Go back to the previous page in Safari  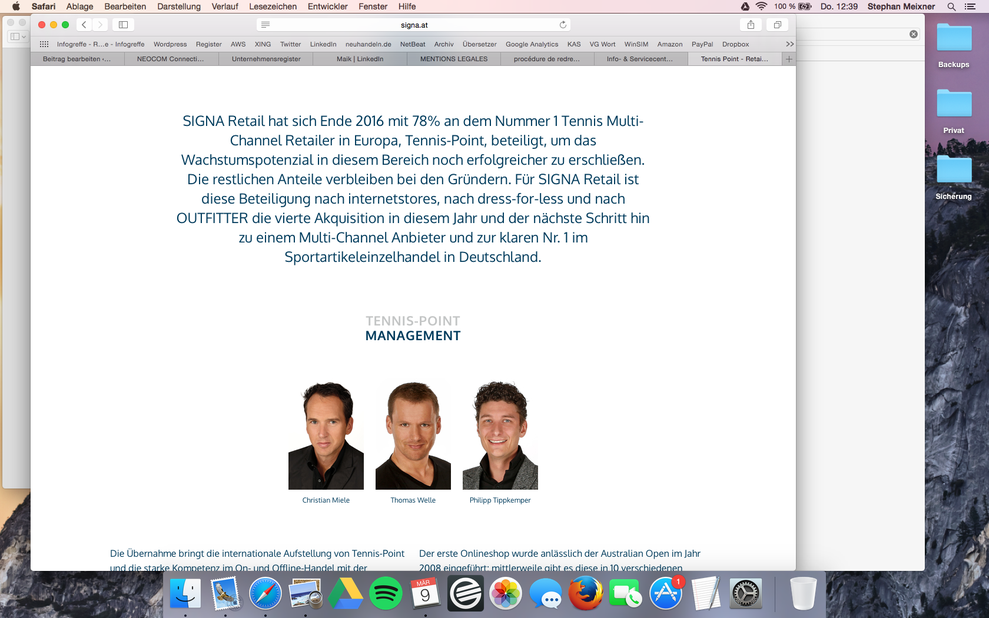(84, 25)
